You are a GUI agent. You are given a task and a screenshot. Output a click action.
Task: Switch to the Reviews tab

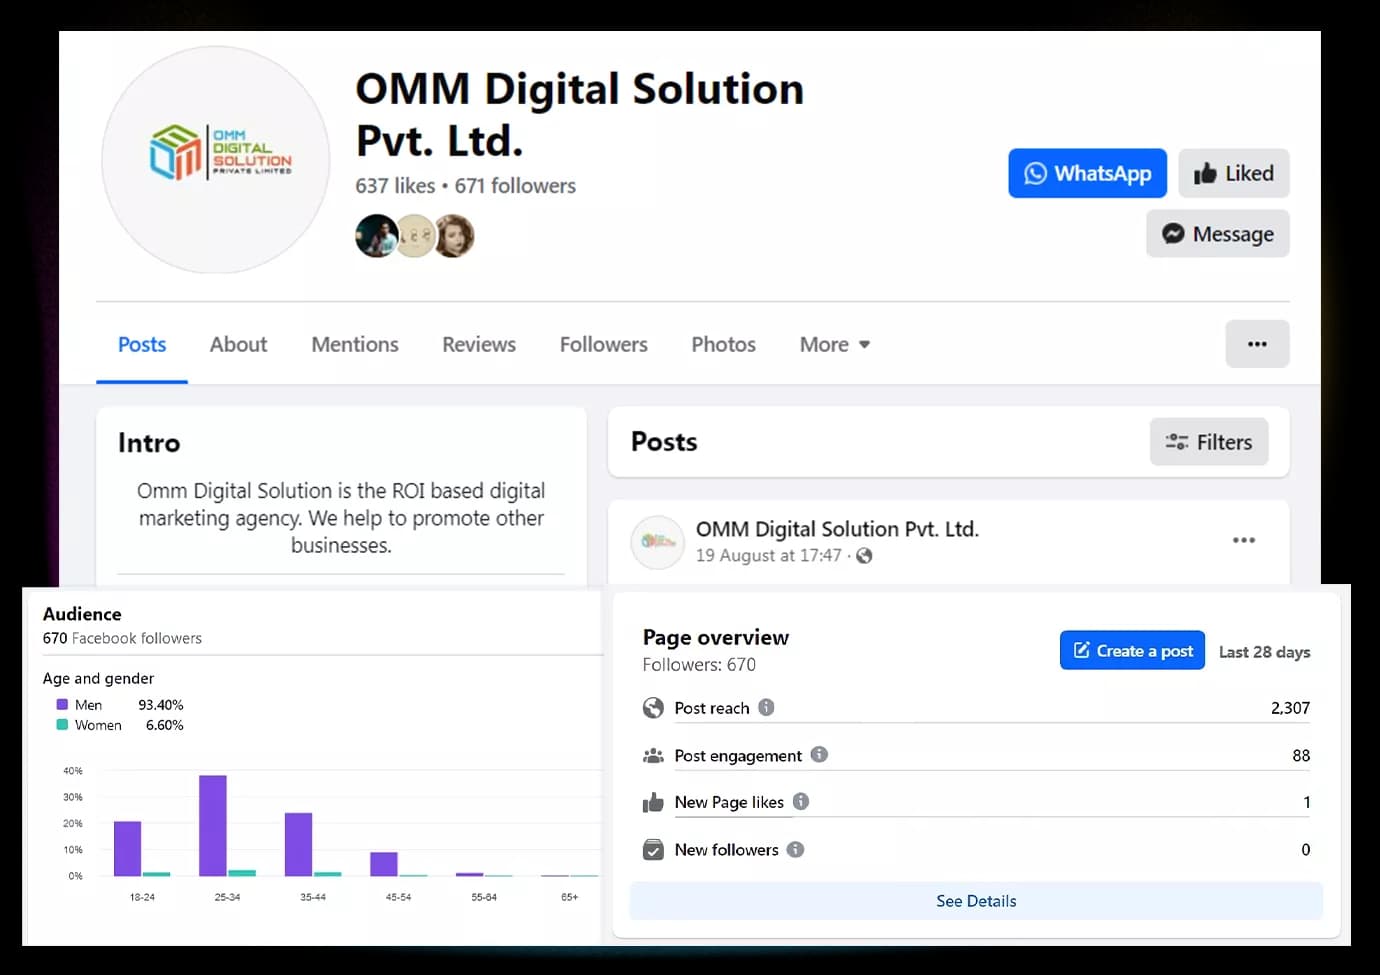point(479,345)
